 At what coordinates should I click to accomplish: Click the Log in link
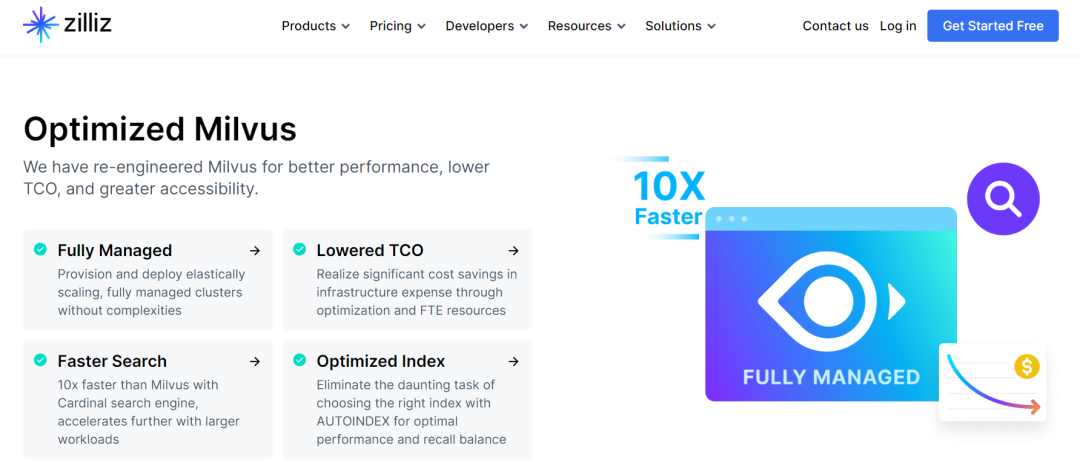(898, 26)
